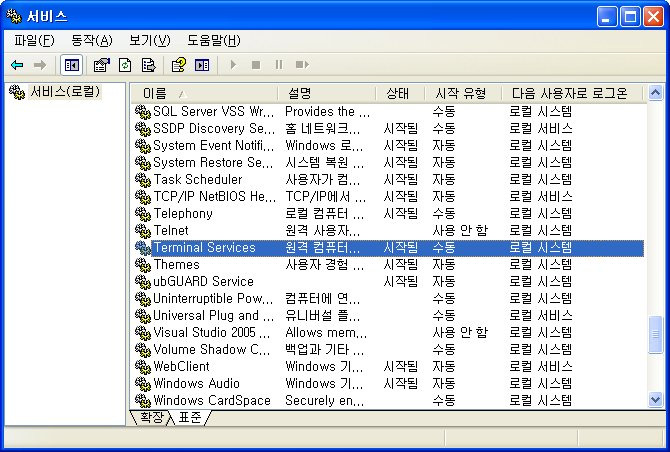Click the gear icon beside ubGUARD Service
The width and height of the screenshot is (670, 452).
pos(143,282)
